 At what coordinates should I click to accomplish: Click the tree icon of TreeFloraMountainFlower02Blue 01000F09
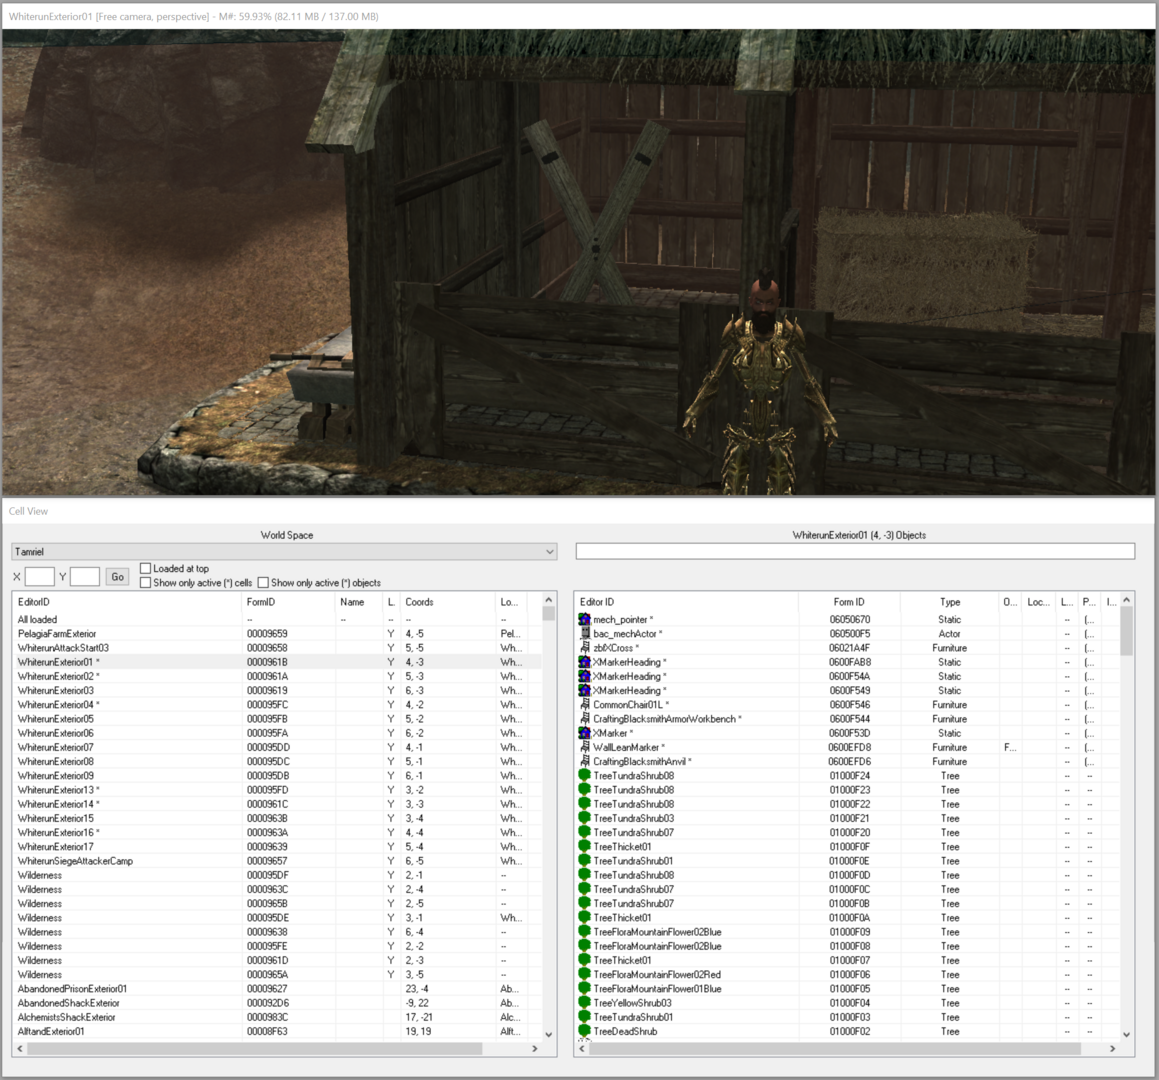[x=584, y=932]
